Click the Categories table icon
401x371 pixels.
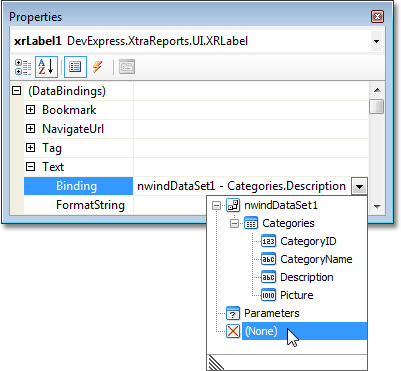tap(251, 223)
